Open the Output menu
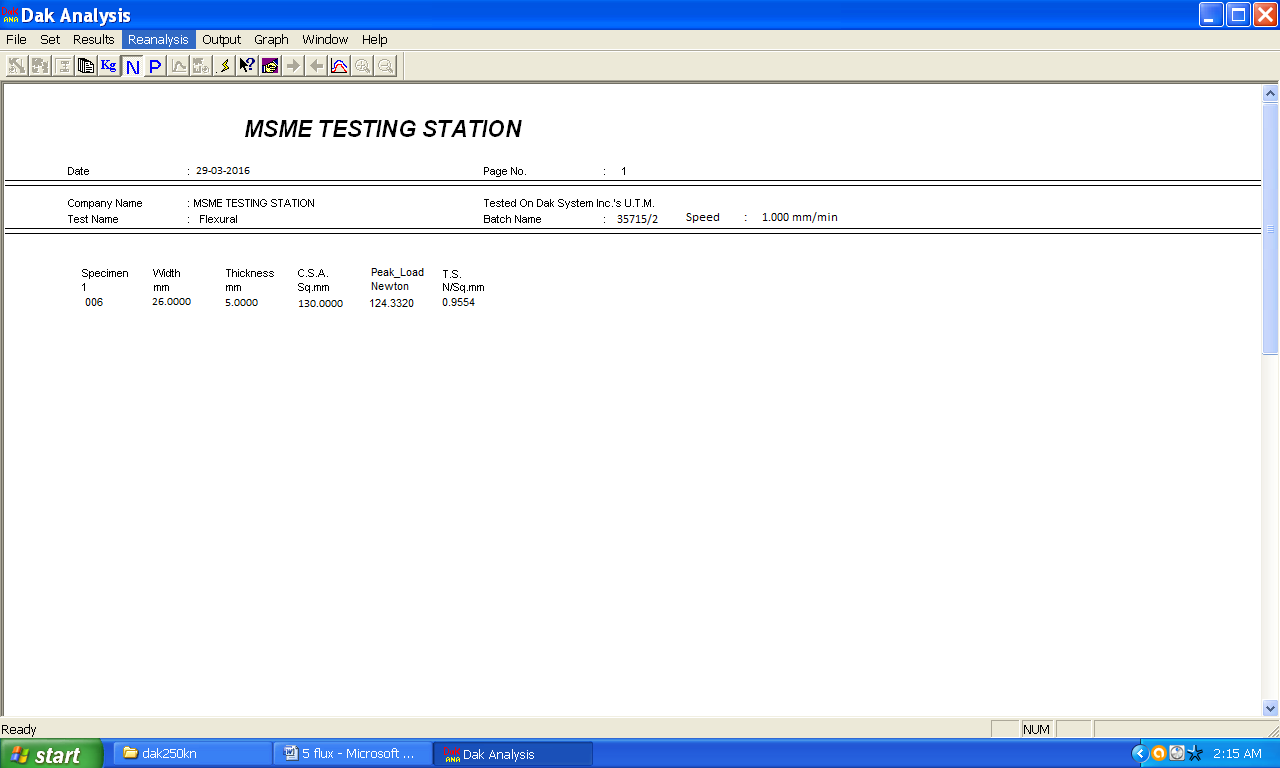The image size is (1280, 768). click(222, 40)
